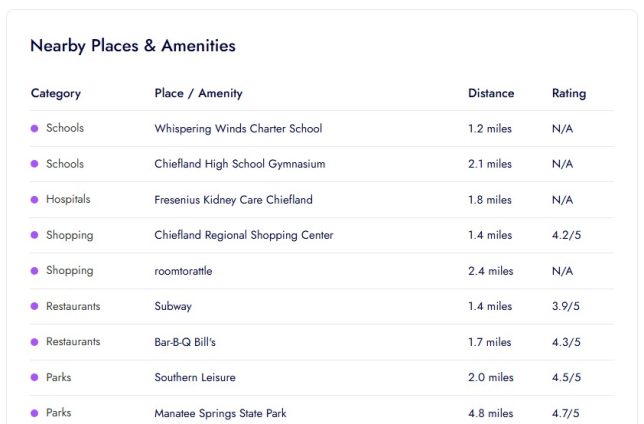644x424 pixels.
Task: Click the Distance column header
Action: pyautogui.click(x=491, y=94)
